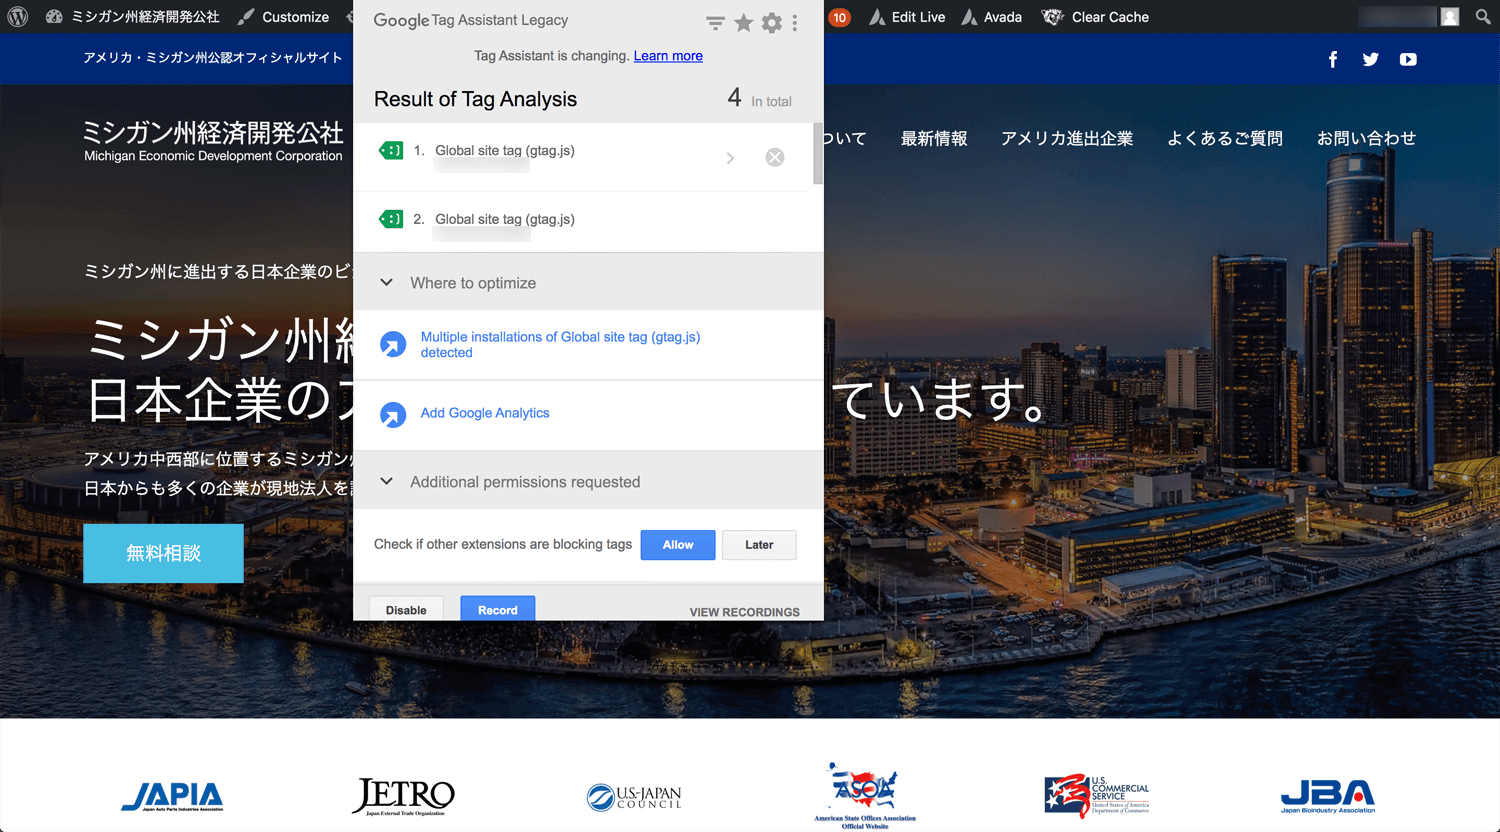The image size is (1500, 832).
Task: Click the JAPIA logo
Action: pyautogui.click(x=172, y=796)
